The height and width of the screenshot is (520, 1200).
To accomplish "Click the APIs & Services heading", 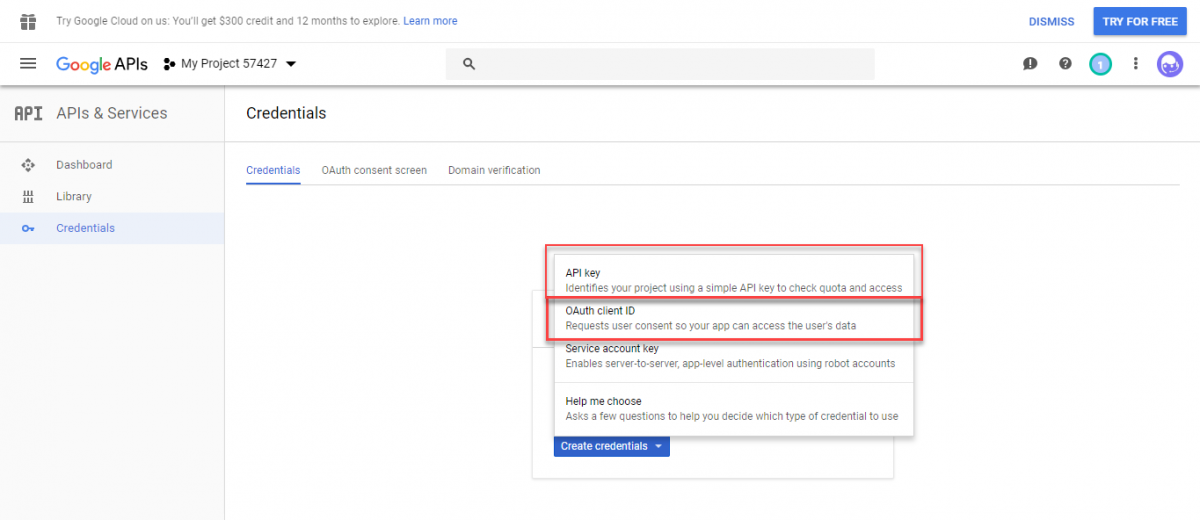I will (x=112, y=113).
